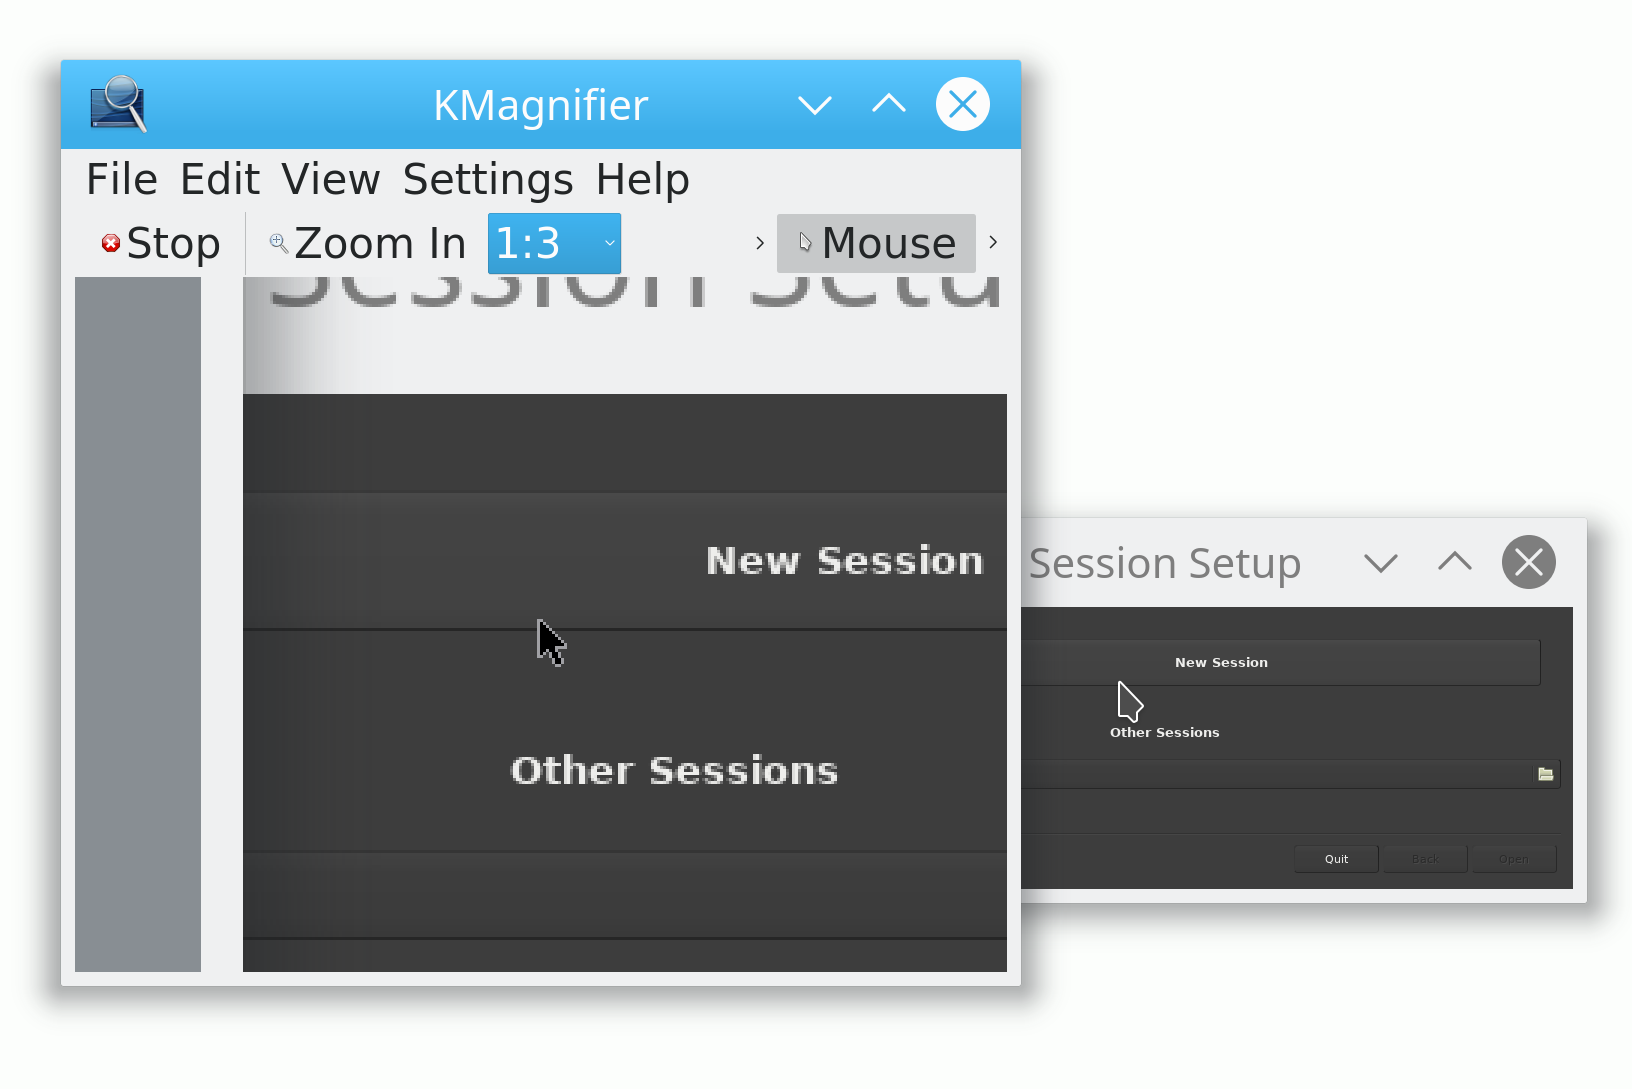Open the View menu
Screen dimensions: 1632x1089
point(331,180)
